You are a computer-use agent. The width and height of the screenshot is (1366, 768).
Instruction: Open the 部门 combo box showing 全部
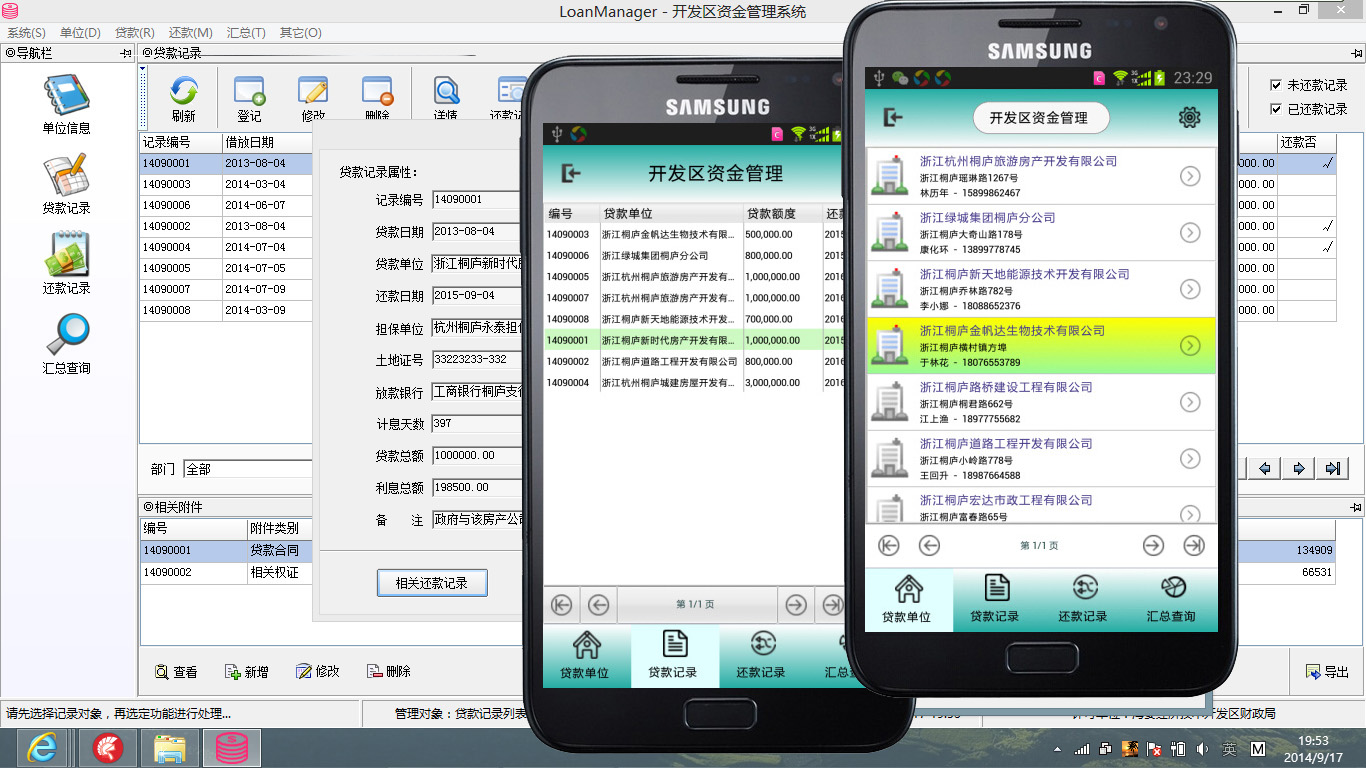pos(248,468)
